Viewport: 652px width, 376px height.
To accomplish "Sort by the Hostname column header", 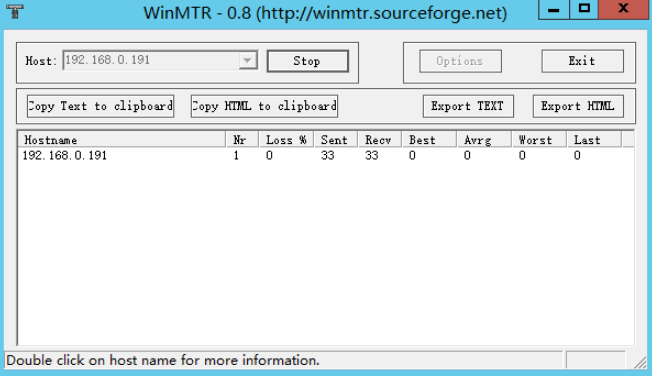I will pyautogui.click(x=122, y=140).
